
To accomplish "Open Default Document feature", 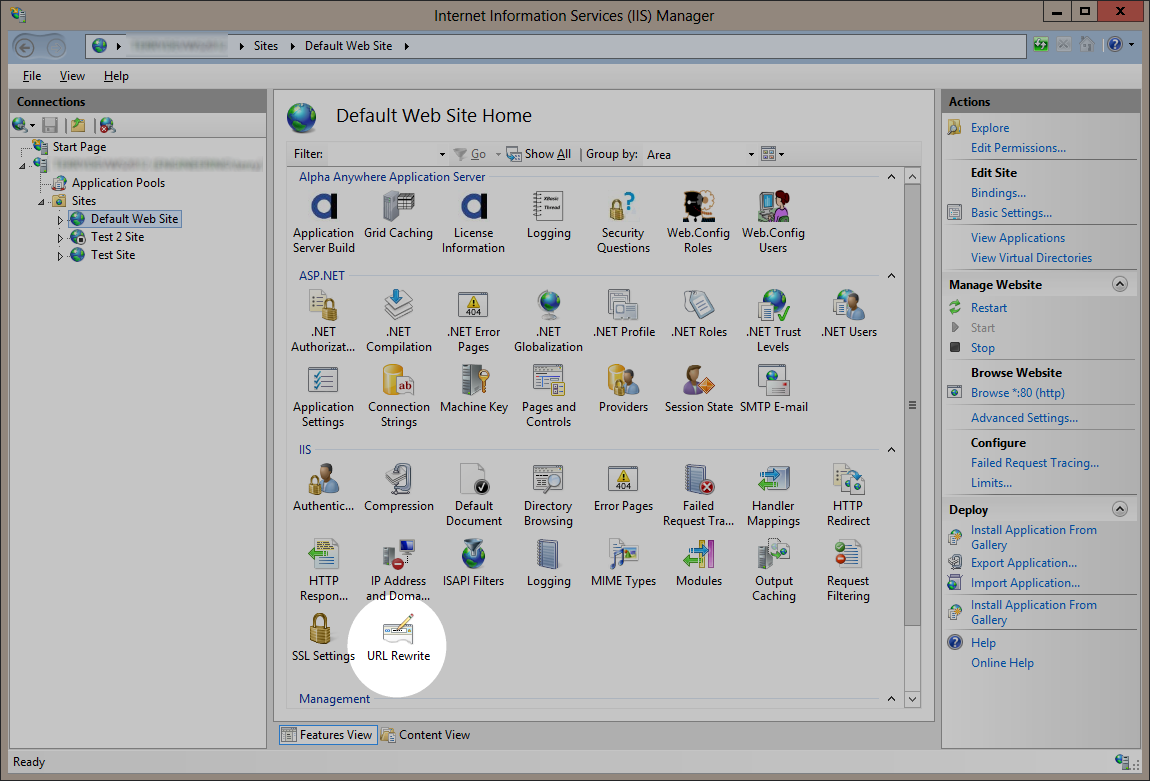I will pyautogui.click(x=473, y=495).
